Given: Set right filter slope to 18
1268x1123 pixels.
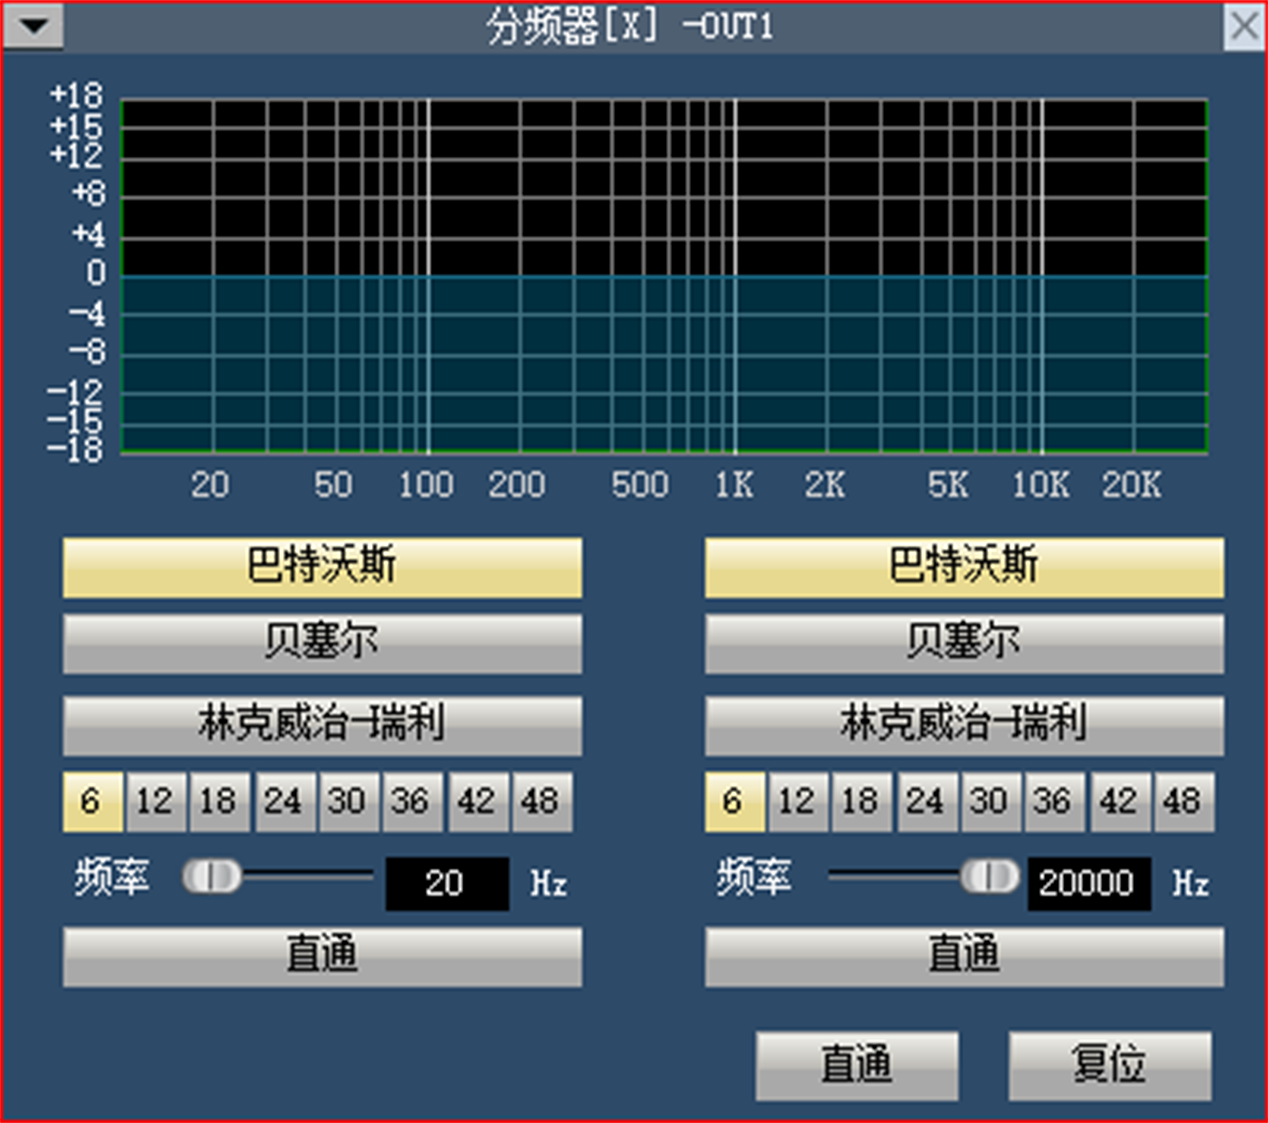Looking at the screenshot, I should (x=860, y=801).
